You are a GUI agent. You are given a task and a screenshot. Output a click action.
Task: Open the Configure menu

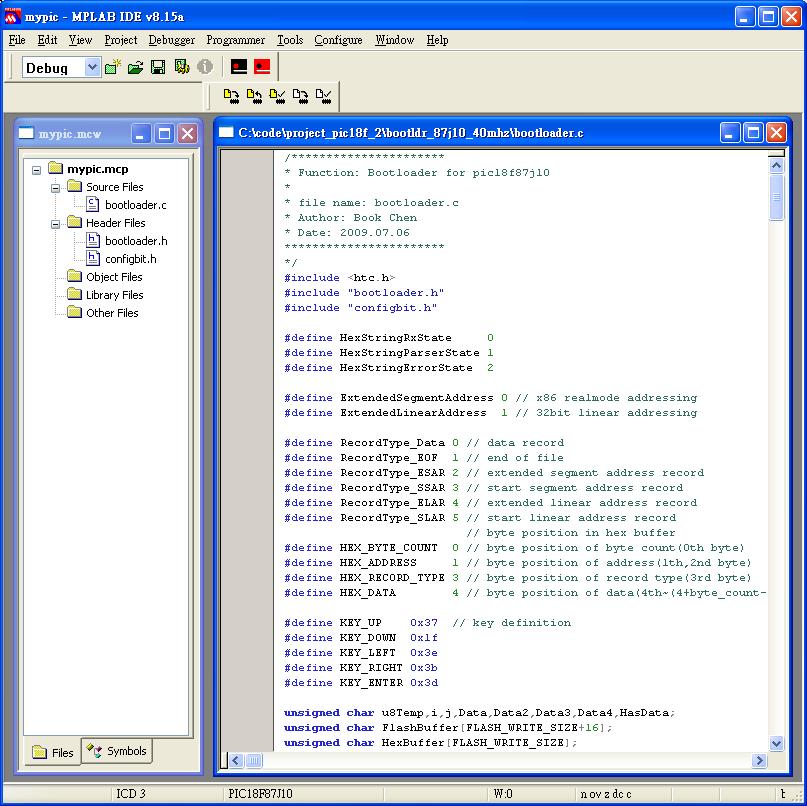tap(338, 40)
